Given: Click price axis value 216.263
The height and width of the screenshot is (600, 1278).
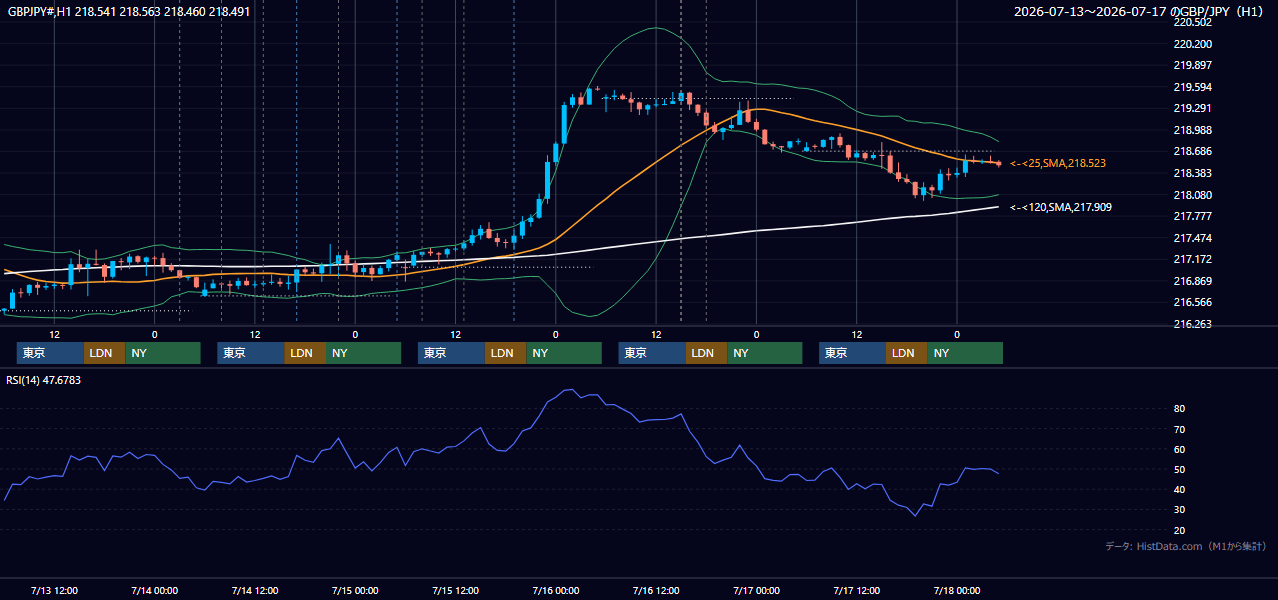Looking at the screenshot, I should [x=1193, y=324].
